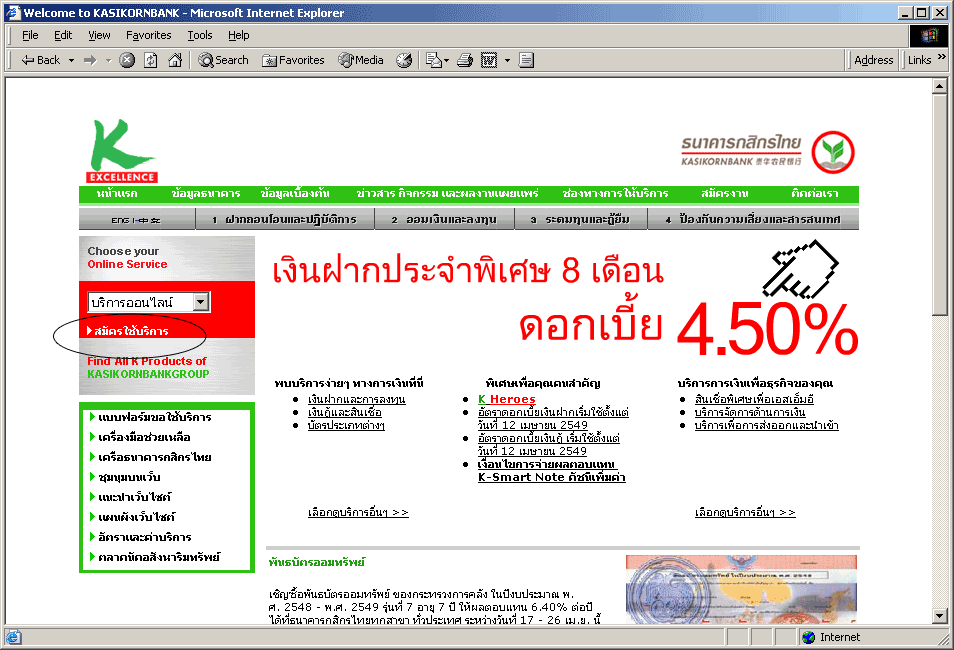Open the Favorites menu in the menu bar
954x650 pixels.
pos(148,35)
